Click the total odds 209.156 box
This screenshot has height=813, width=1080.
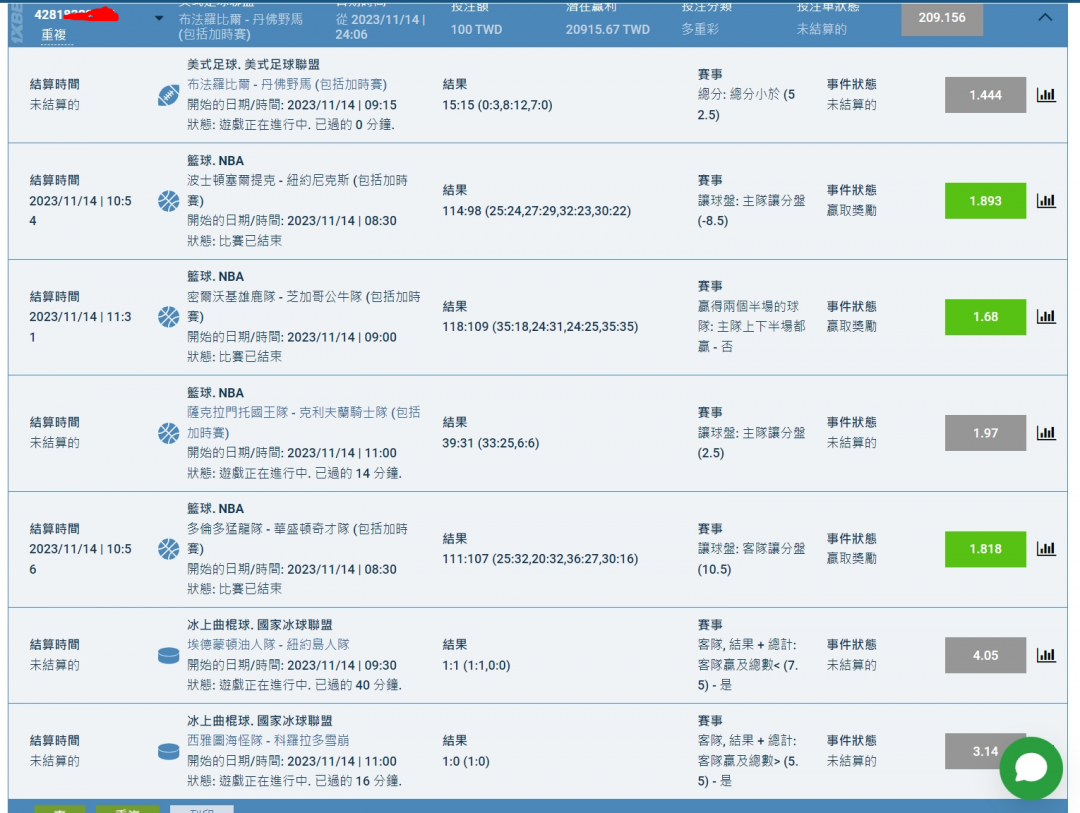pyautogui.click(x=942, y=18)
